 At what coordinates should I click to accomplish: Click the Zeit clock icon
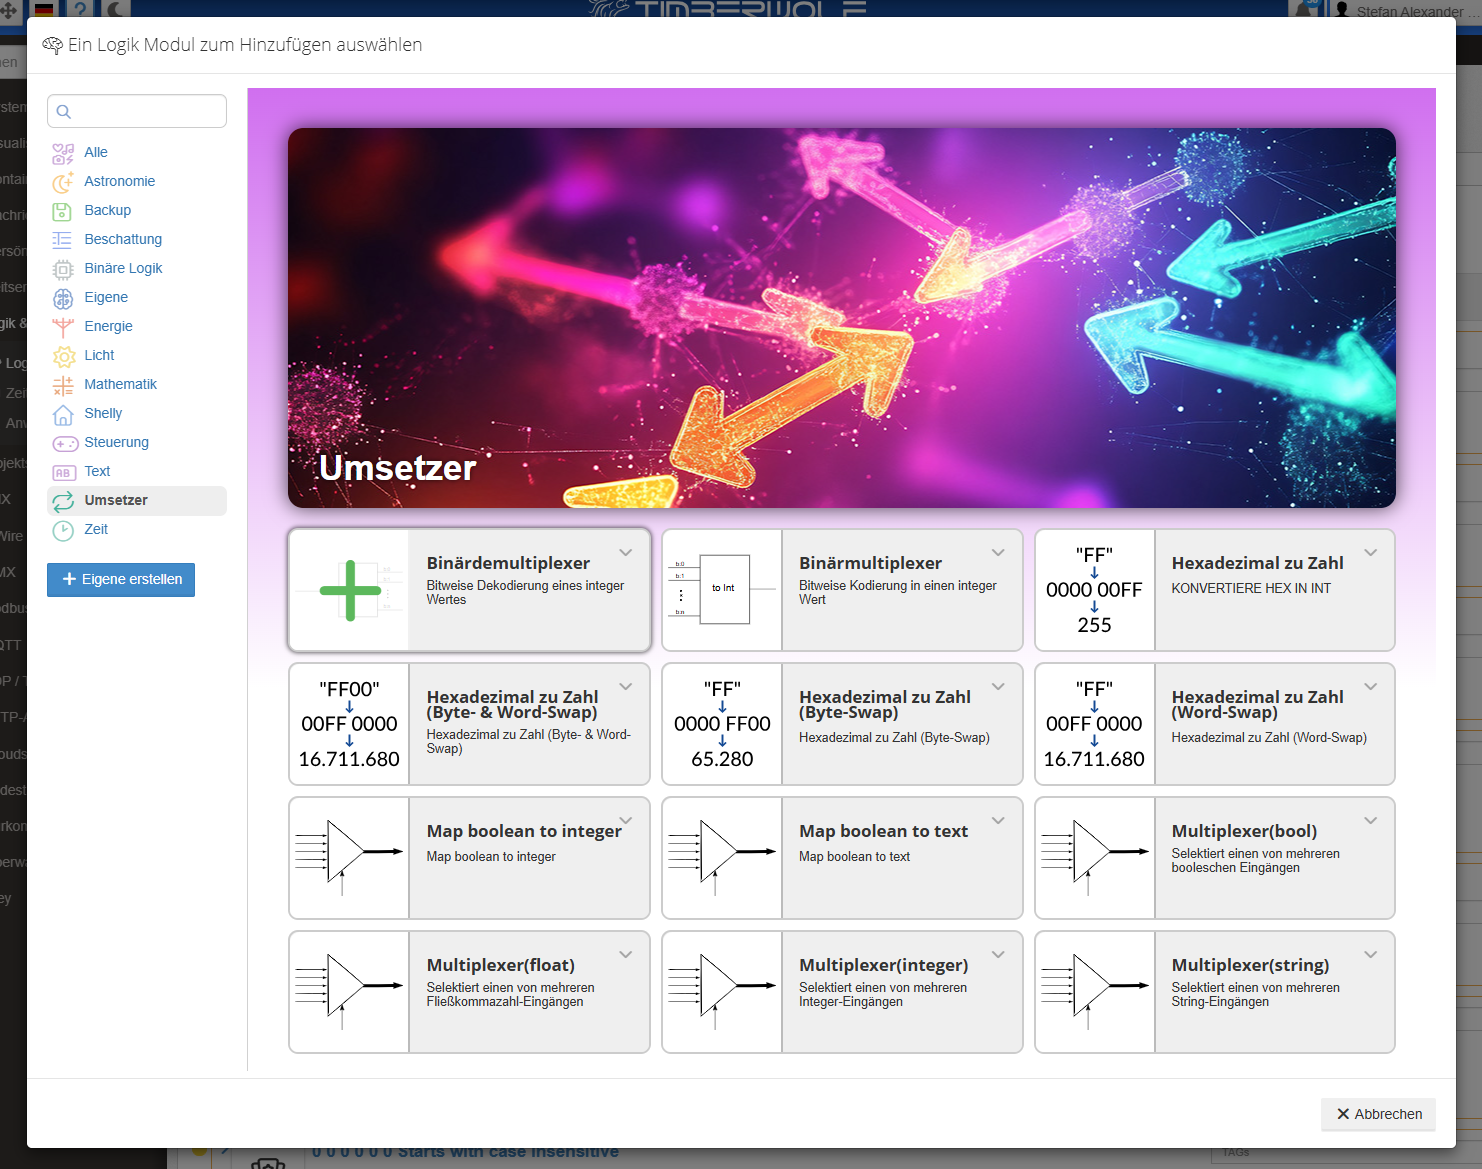pos(63,530)
